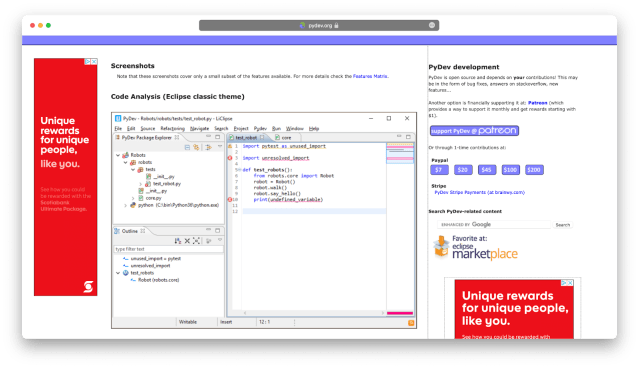Click the Google Search button
This screenshot has width=639, height=368.
(x=562, y=225)
